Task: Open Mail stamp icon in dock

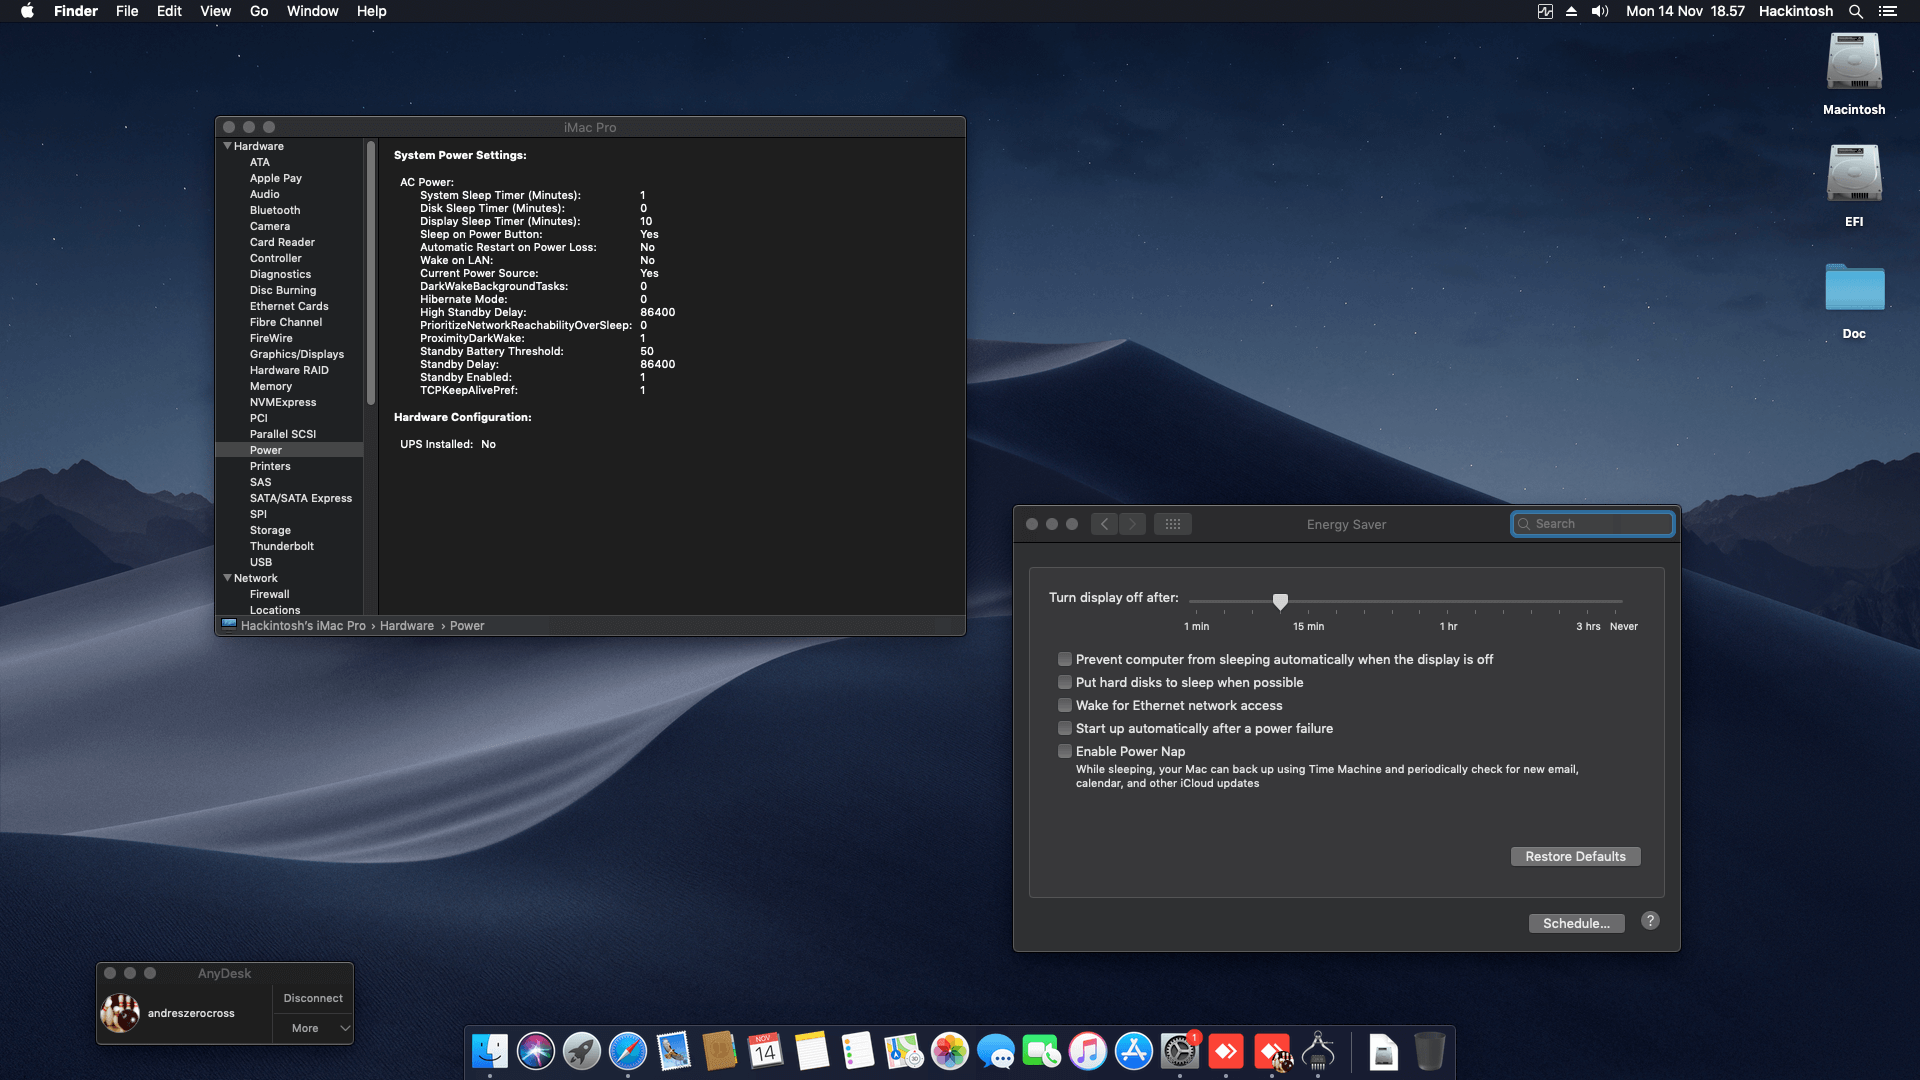Action: point(674,1051)
